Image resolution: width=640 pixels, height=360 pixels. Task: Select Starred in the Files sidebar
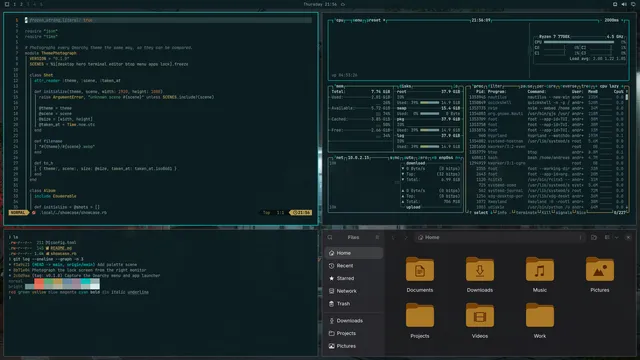(x=354, y=278)
